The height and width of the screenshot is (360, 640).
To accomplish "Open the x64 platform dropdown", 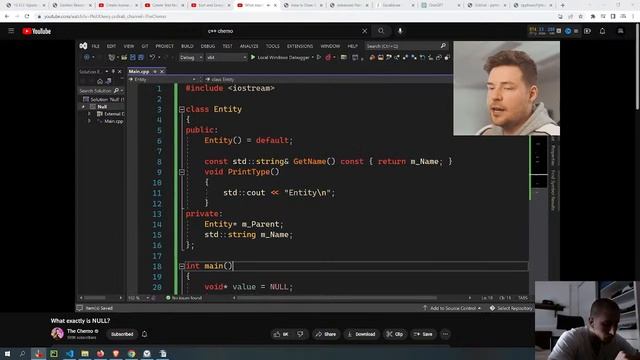I will pos(227,58).
